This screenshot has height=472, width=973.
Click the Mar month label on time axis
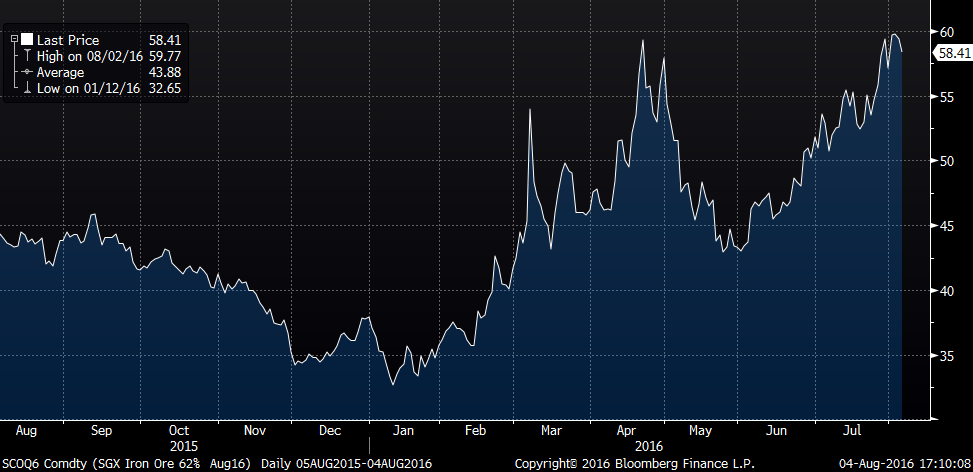click(x=550, y=430)
